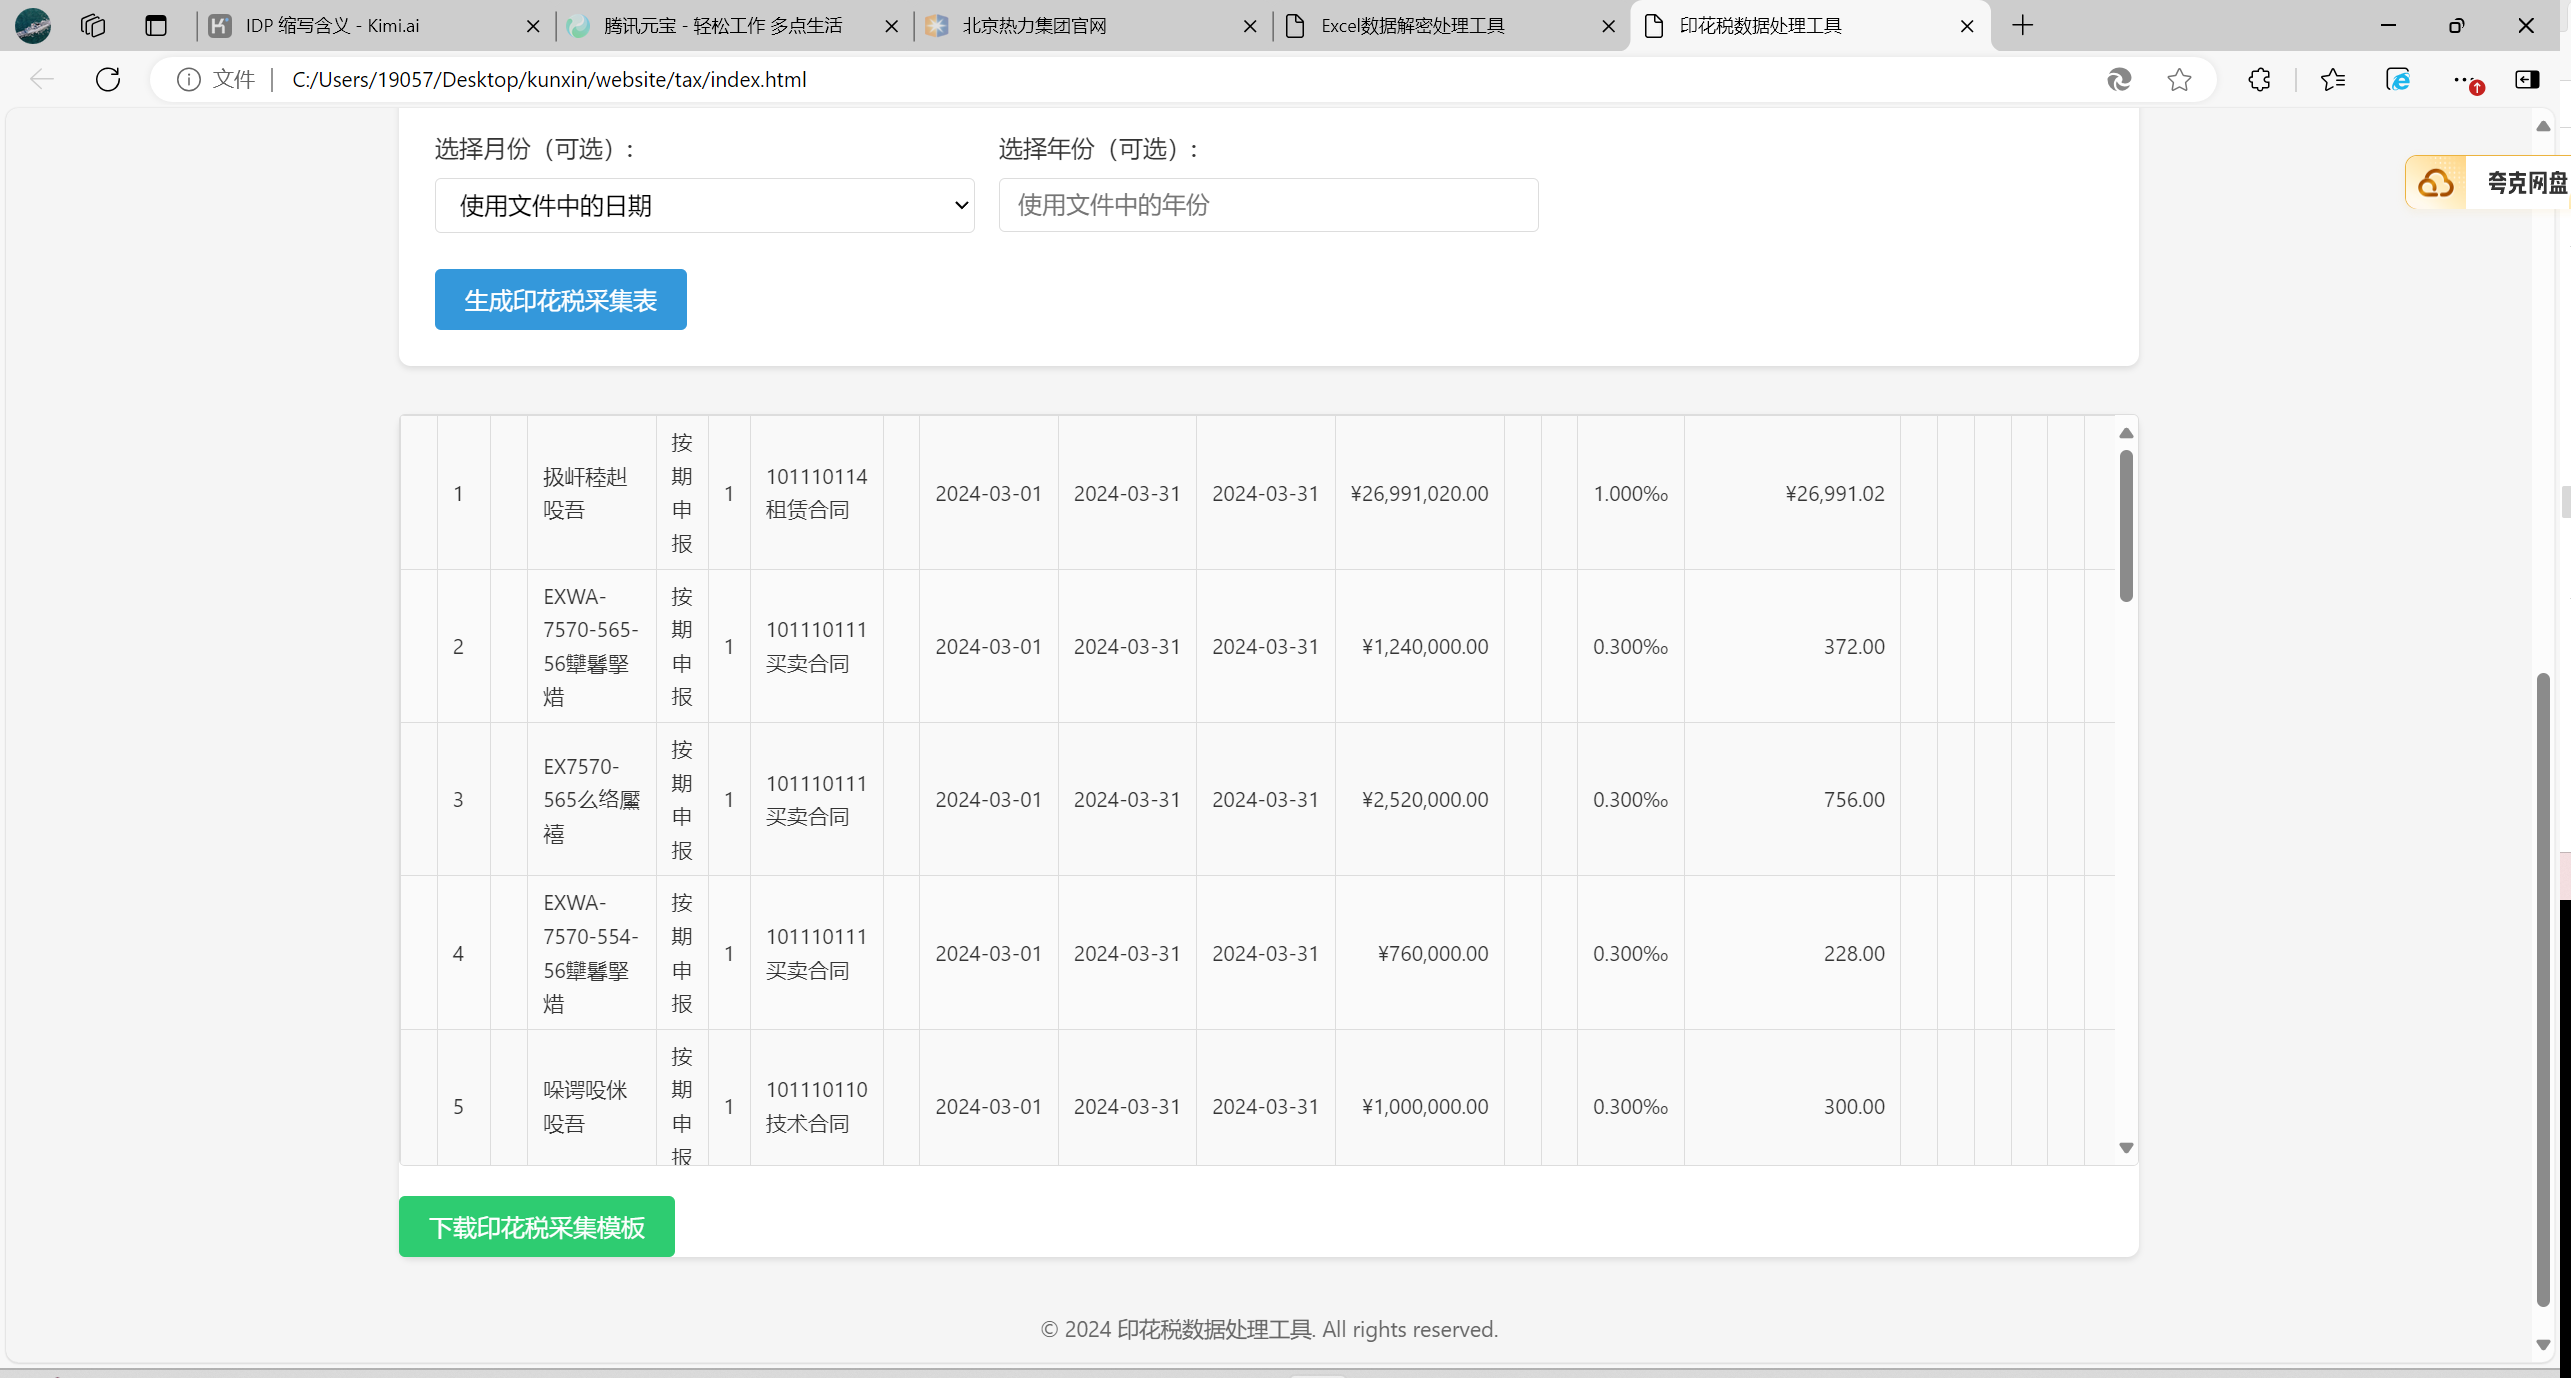Refresh the page with reload icon
Image resolution: width=2571 pixels, height=1378 pixels.
[x=108, y=79]
